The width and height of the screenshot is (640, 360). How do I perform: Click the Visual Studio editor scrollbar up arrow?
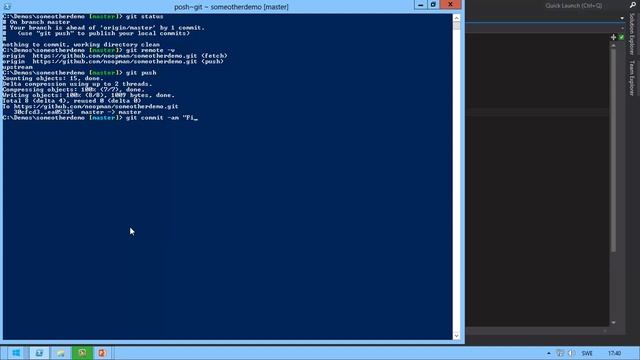point(613,45)
